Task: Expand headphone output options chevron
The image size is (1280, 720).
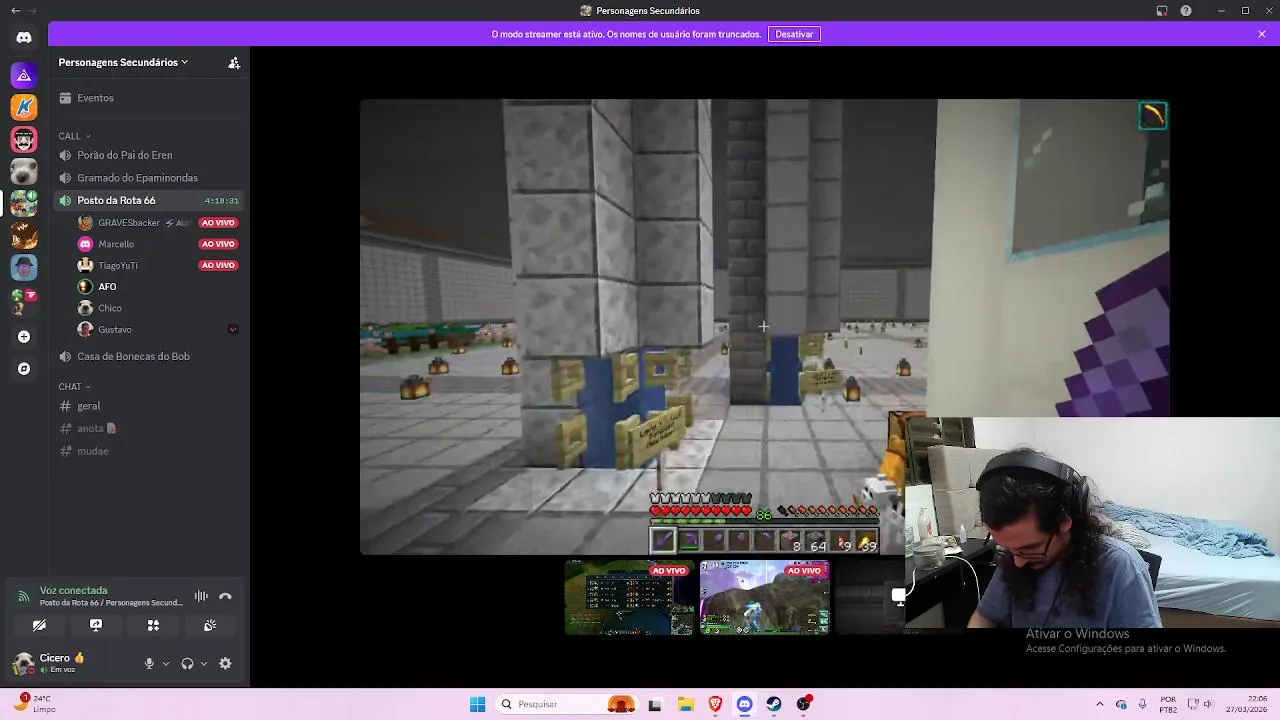Action: click(204, 663)
